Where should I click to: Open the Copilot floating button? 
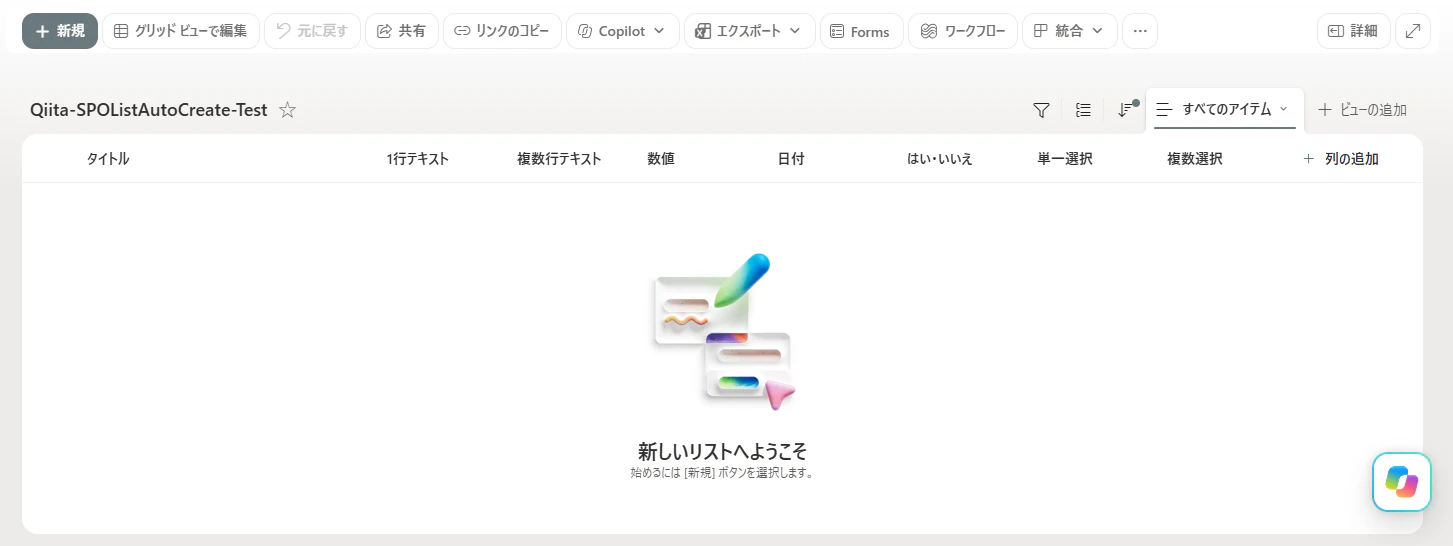pos(1401,482)
